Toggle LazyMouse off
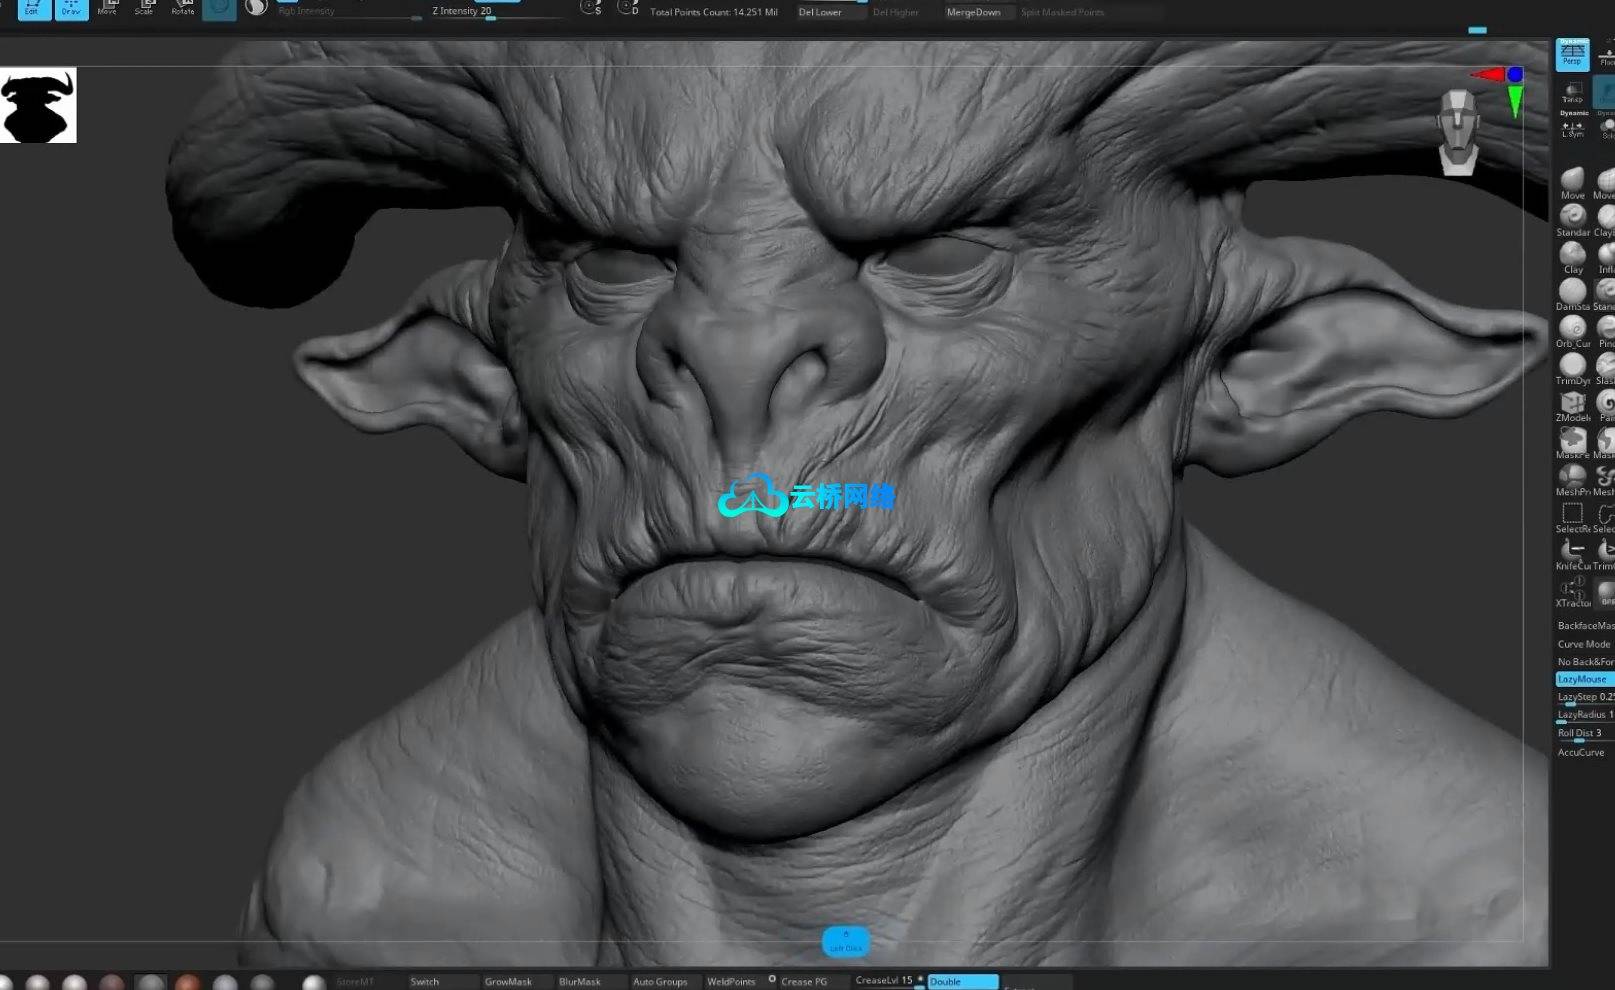 pyautogui.click(x=1584, y=679)
